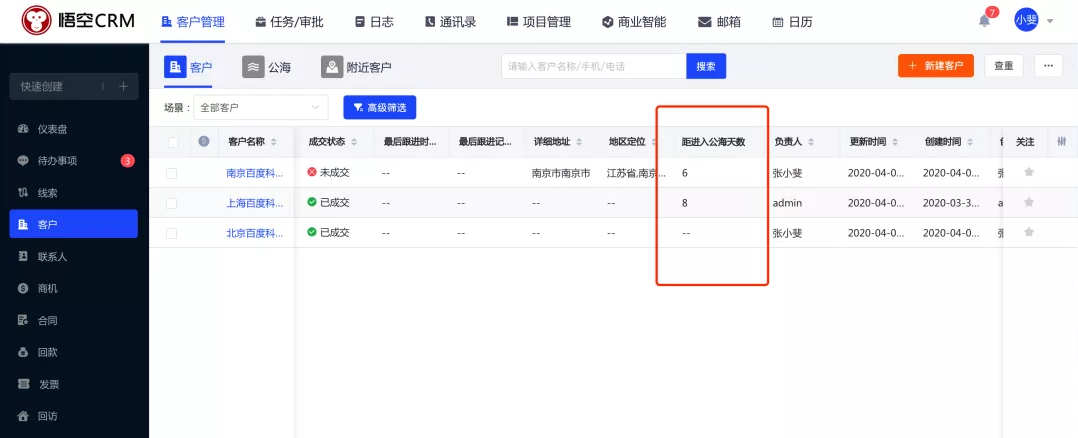1078x438 pixels.
Task: Open the 任务/审批 top menu
Action: point(289,21)
